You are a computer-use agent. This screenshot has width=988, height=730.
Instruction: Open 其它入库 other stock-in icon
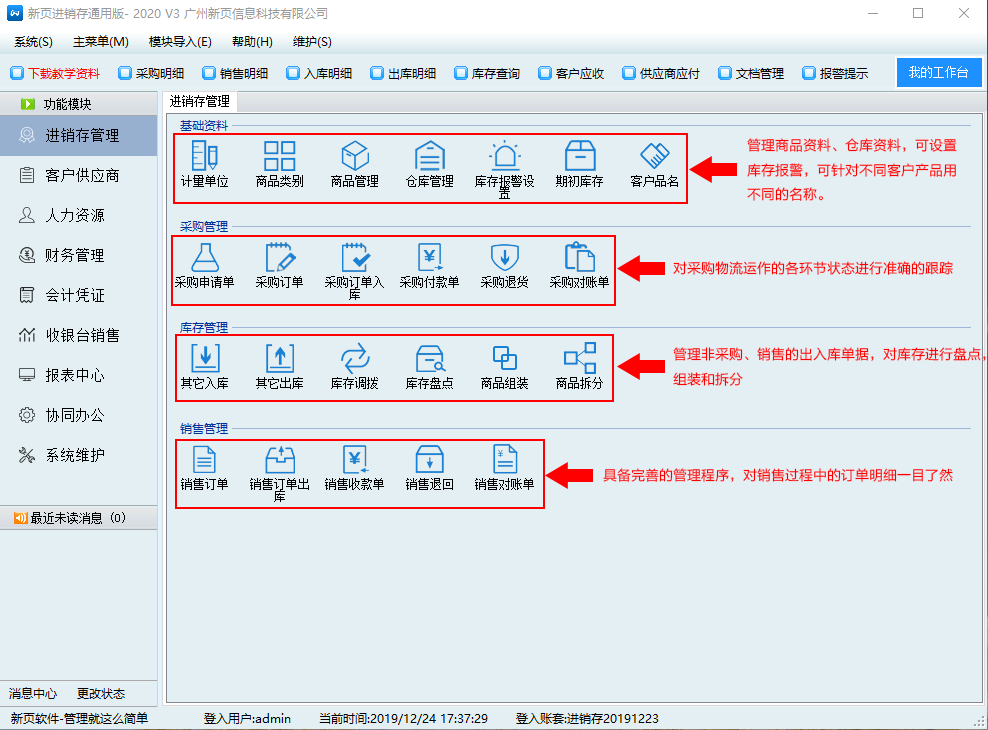(205, 367)
